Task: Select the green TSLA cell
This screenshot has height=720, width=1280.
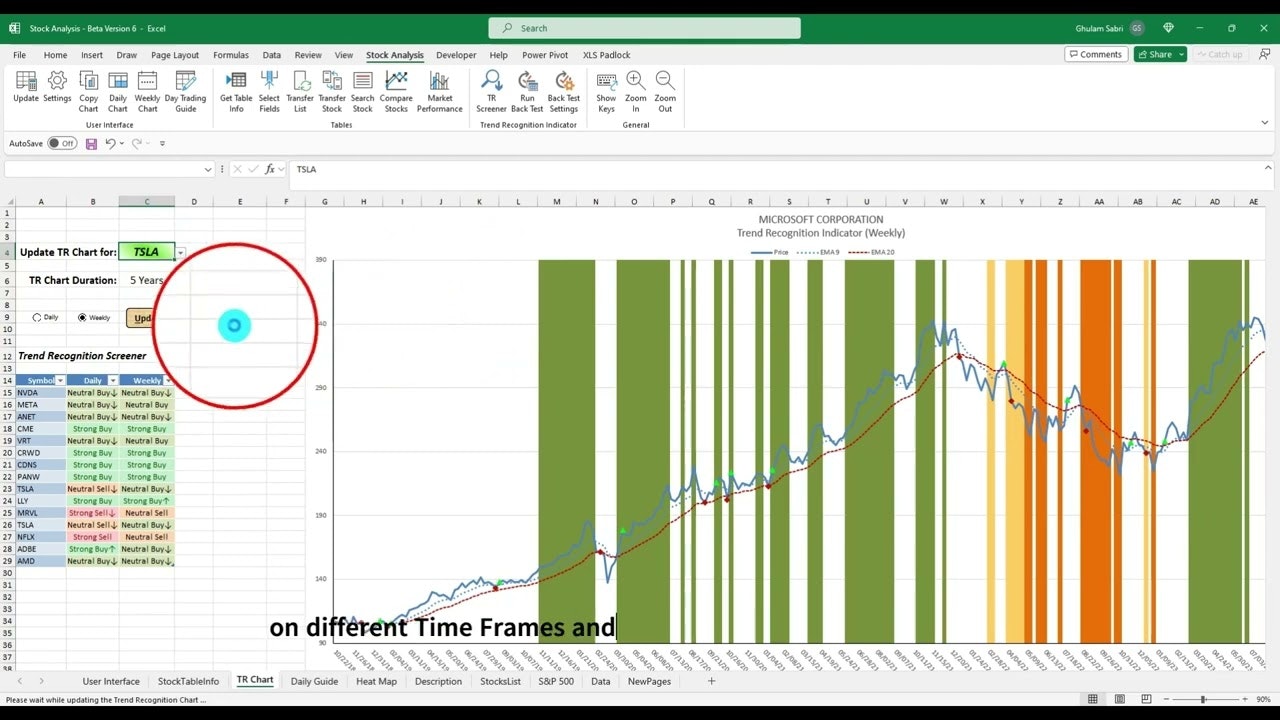Action: click(146, 252)
